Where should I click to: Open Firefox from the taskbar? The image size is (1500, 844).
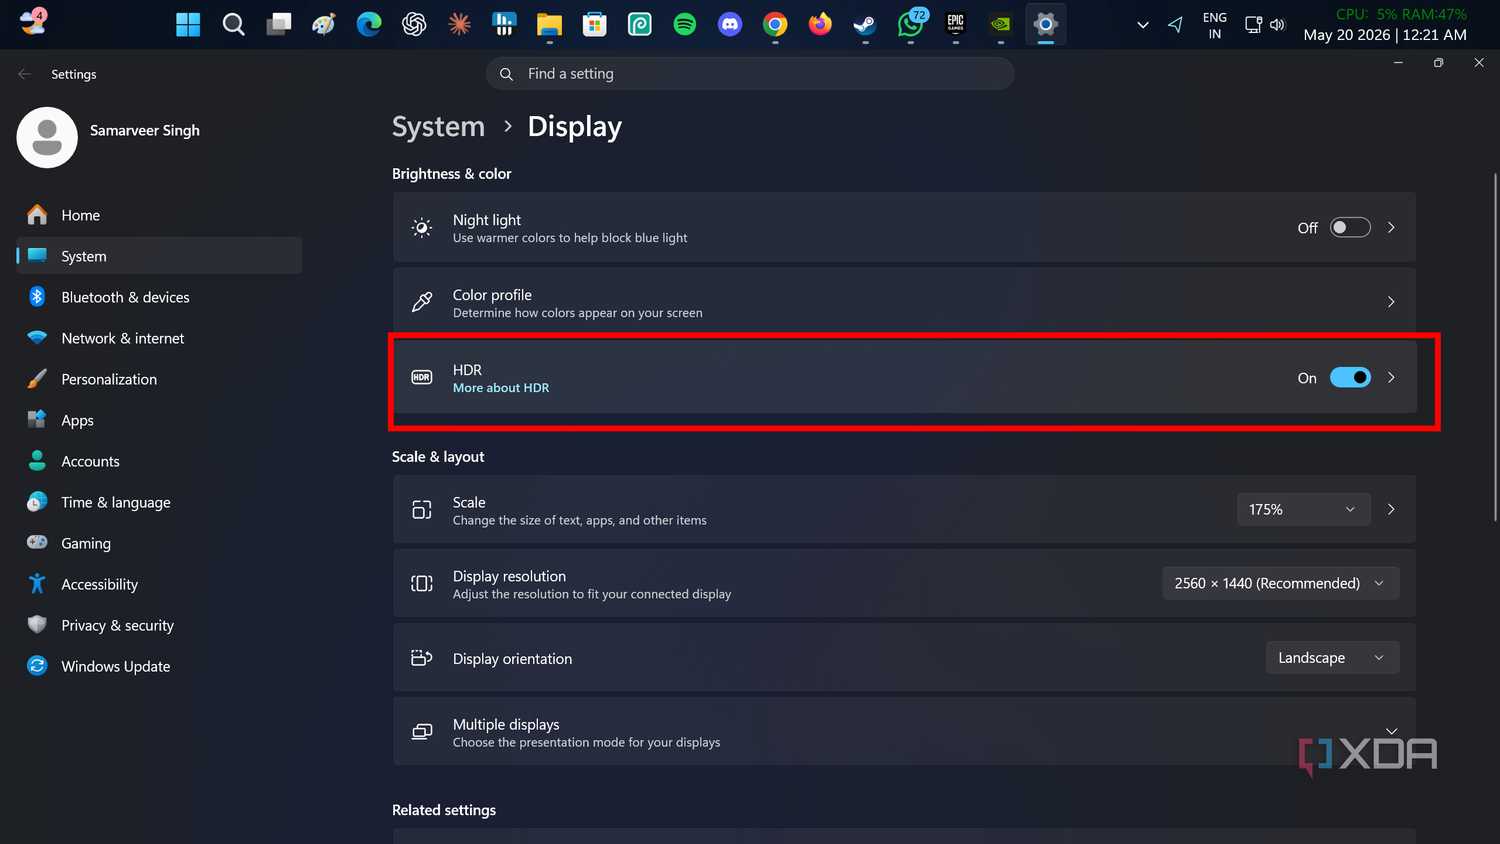pos(820,24)
